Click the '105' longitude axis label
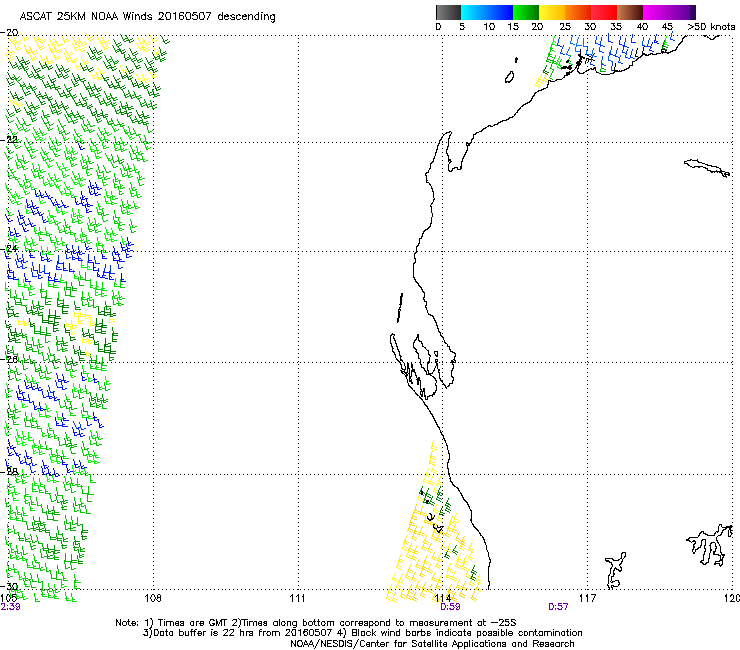The width and height of the screenshot is (740, 650). tap(8, 598)
